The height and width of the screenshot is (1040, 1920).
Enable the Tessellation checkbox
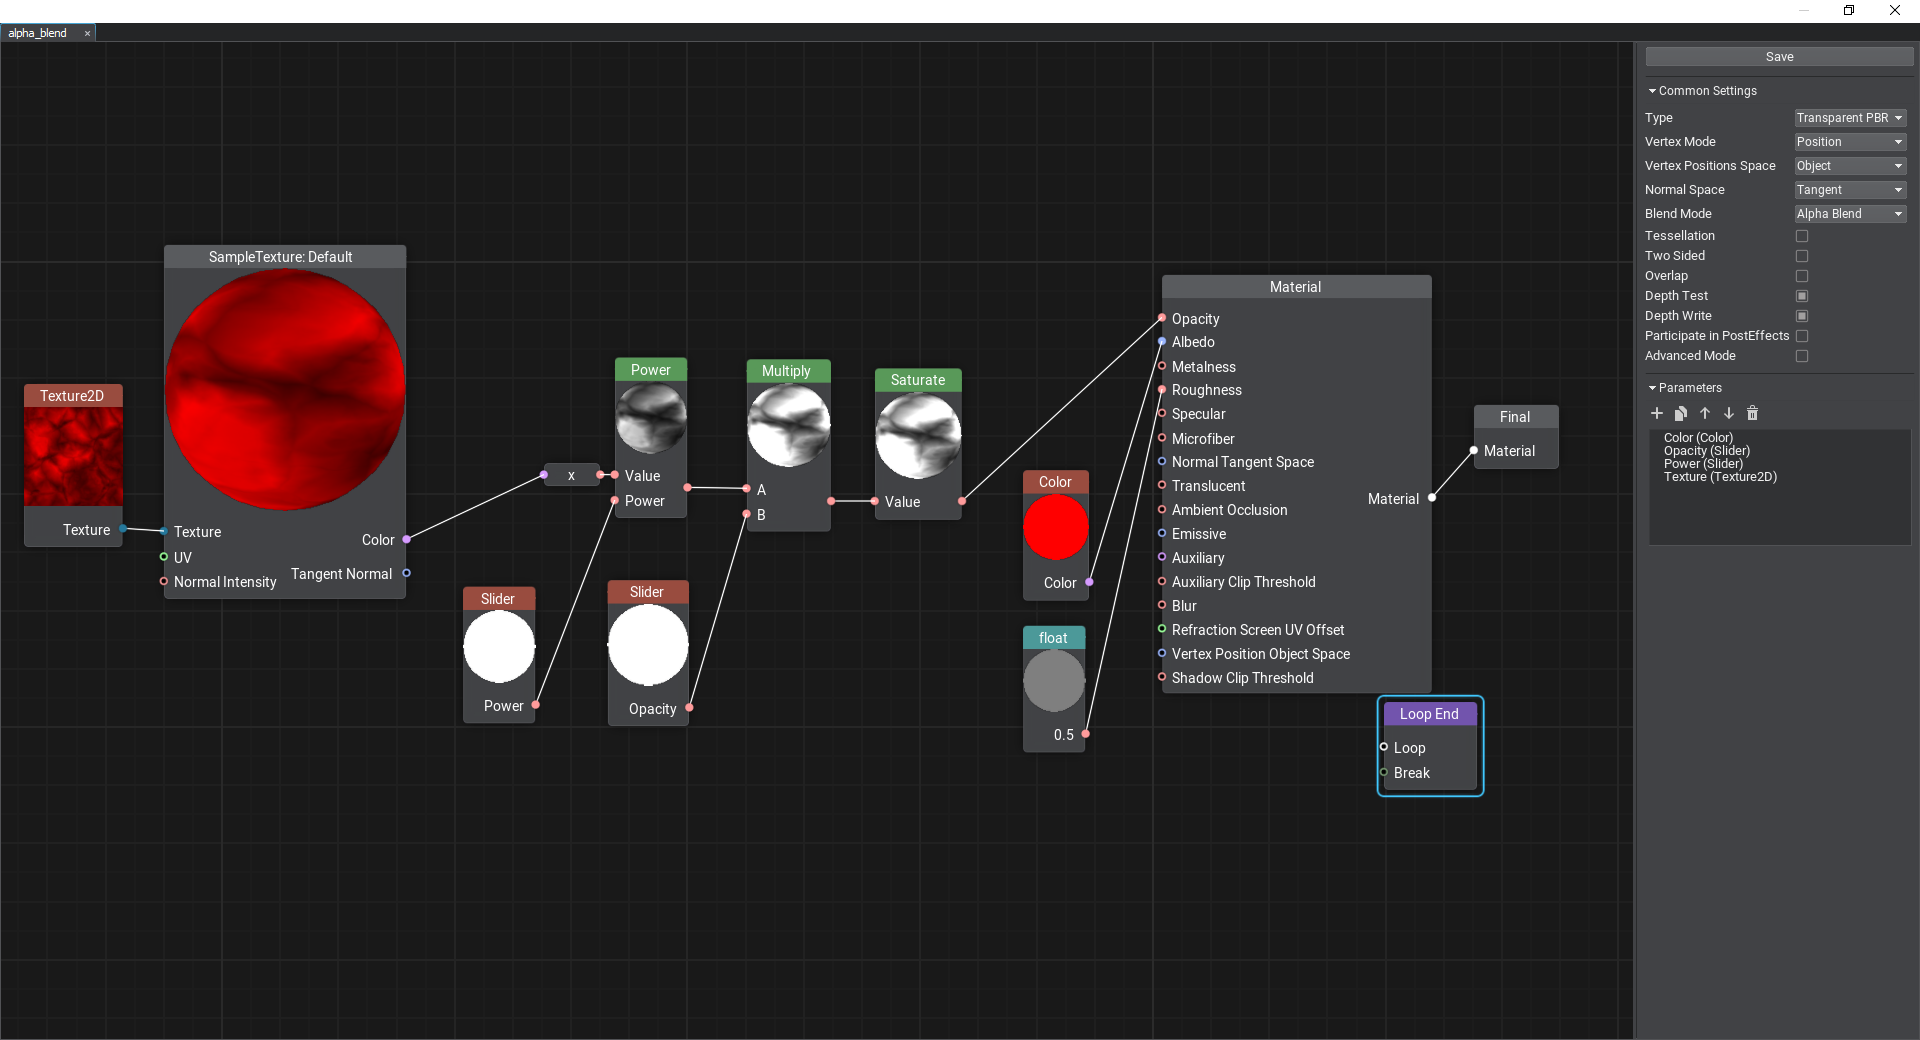(1802, 236)
